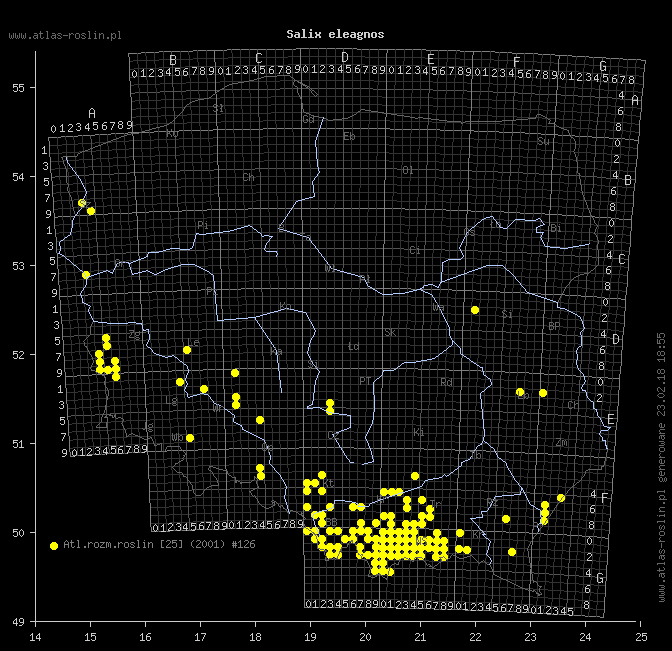The image size is (672, 651).
Task: Click the Wb city label
Action: 177,438
